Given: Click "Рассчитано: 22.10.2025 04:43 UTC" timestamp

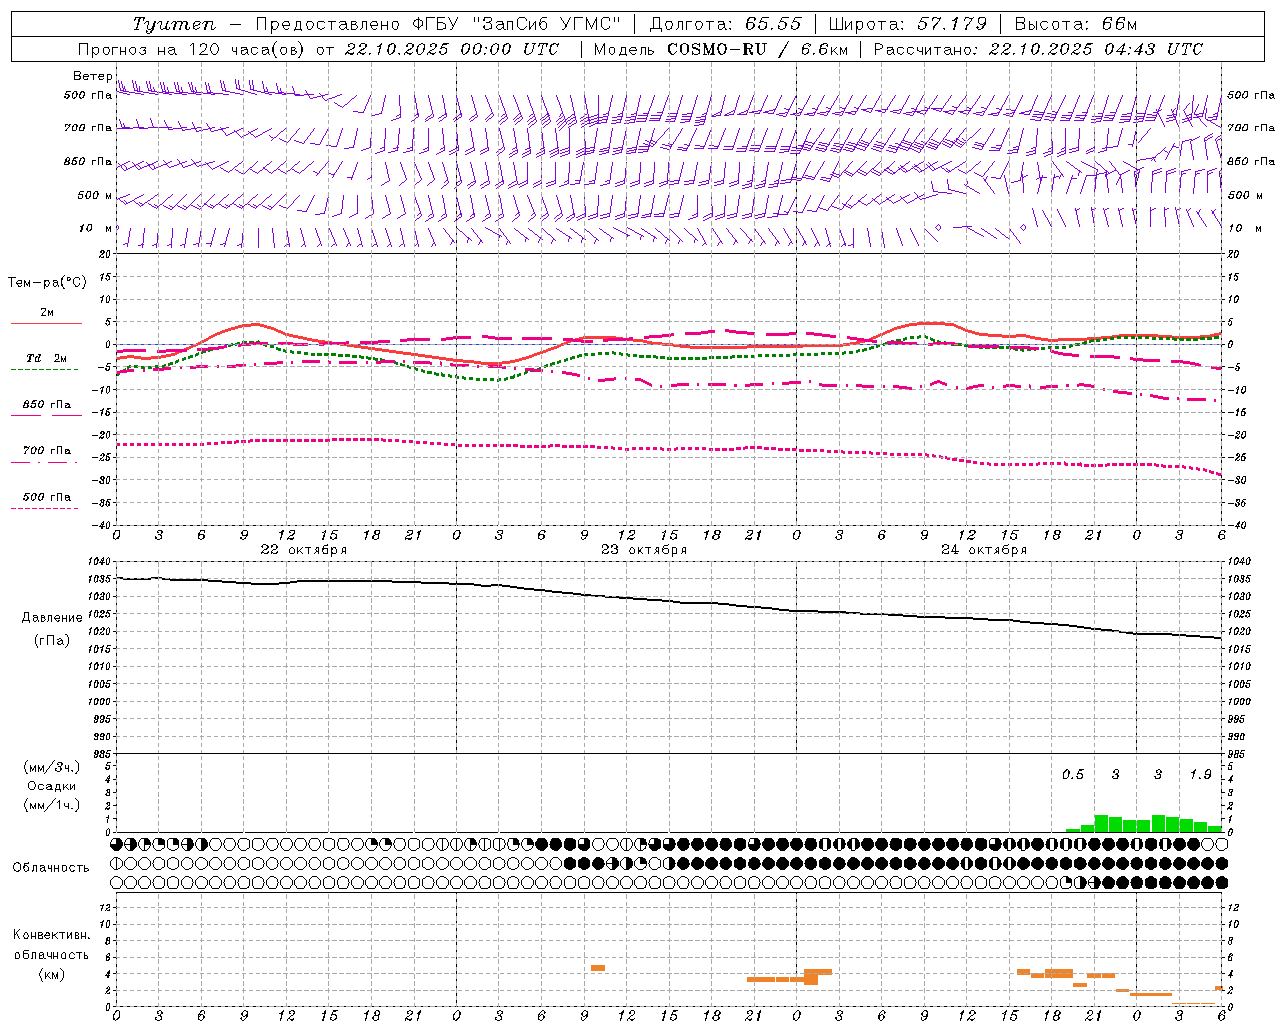Looking at the screenshot, I should 1038,49.
